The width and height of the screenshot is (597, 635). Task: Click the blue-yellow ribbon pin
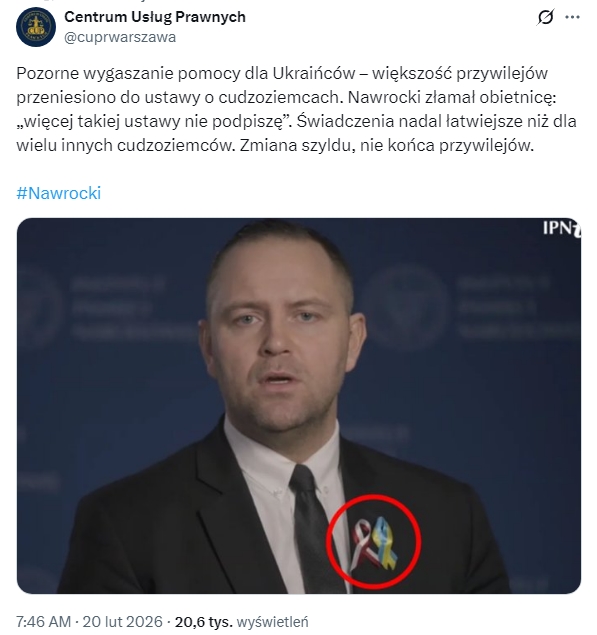384,542
